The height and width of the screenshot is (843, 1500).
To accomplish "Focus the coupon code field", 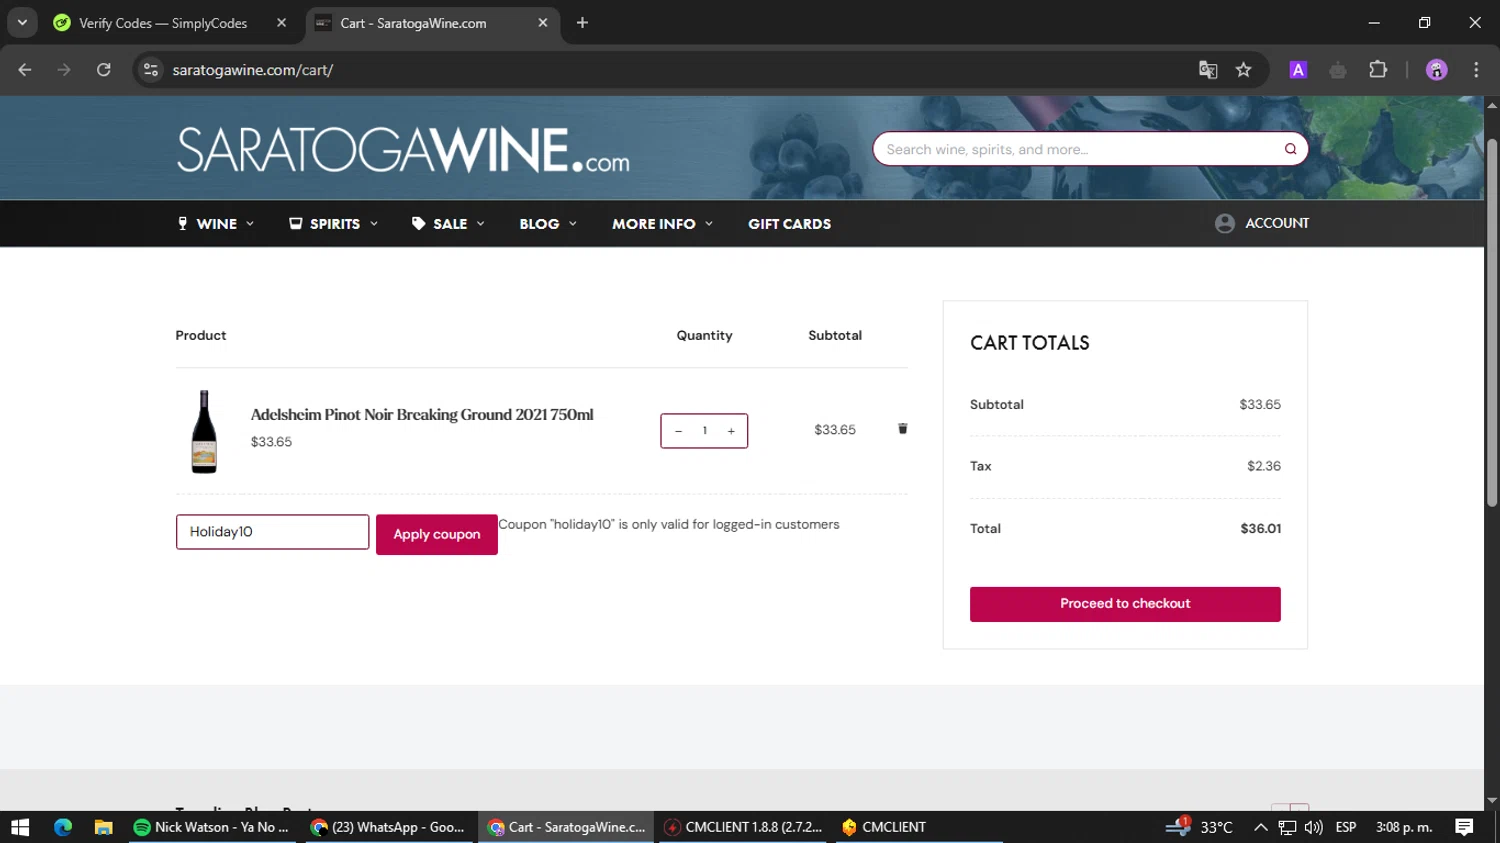I will coord(272,532).
